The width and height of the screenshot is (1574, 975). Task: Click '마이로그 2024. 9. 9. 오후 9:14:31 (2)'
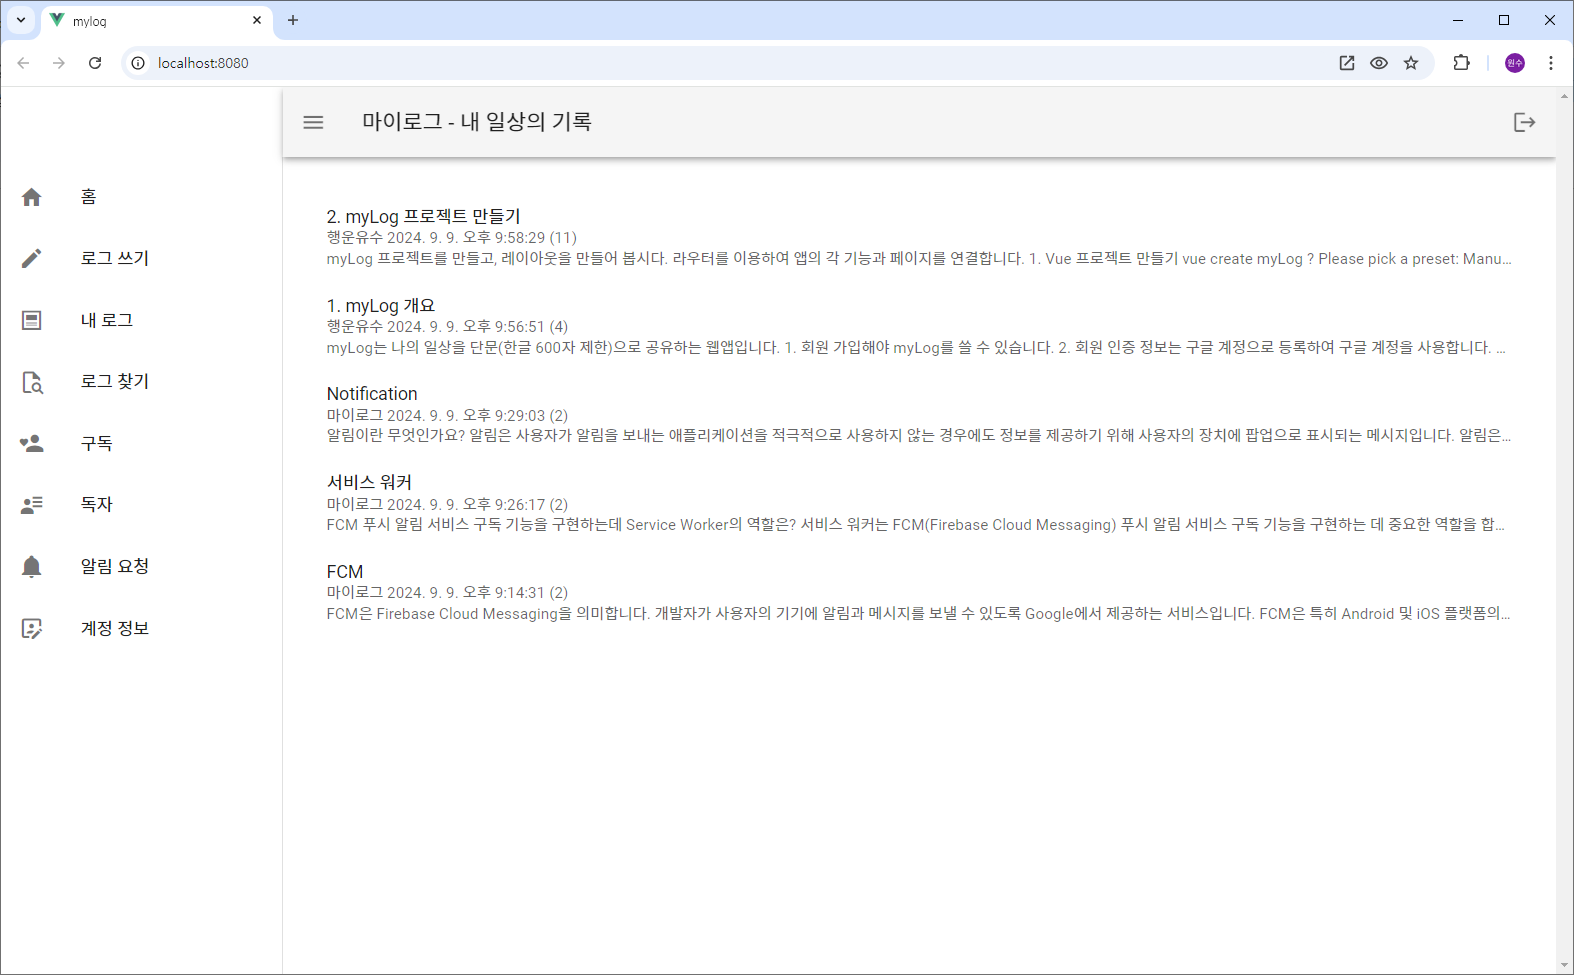447,593
